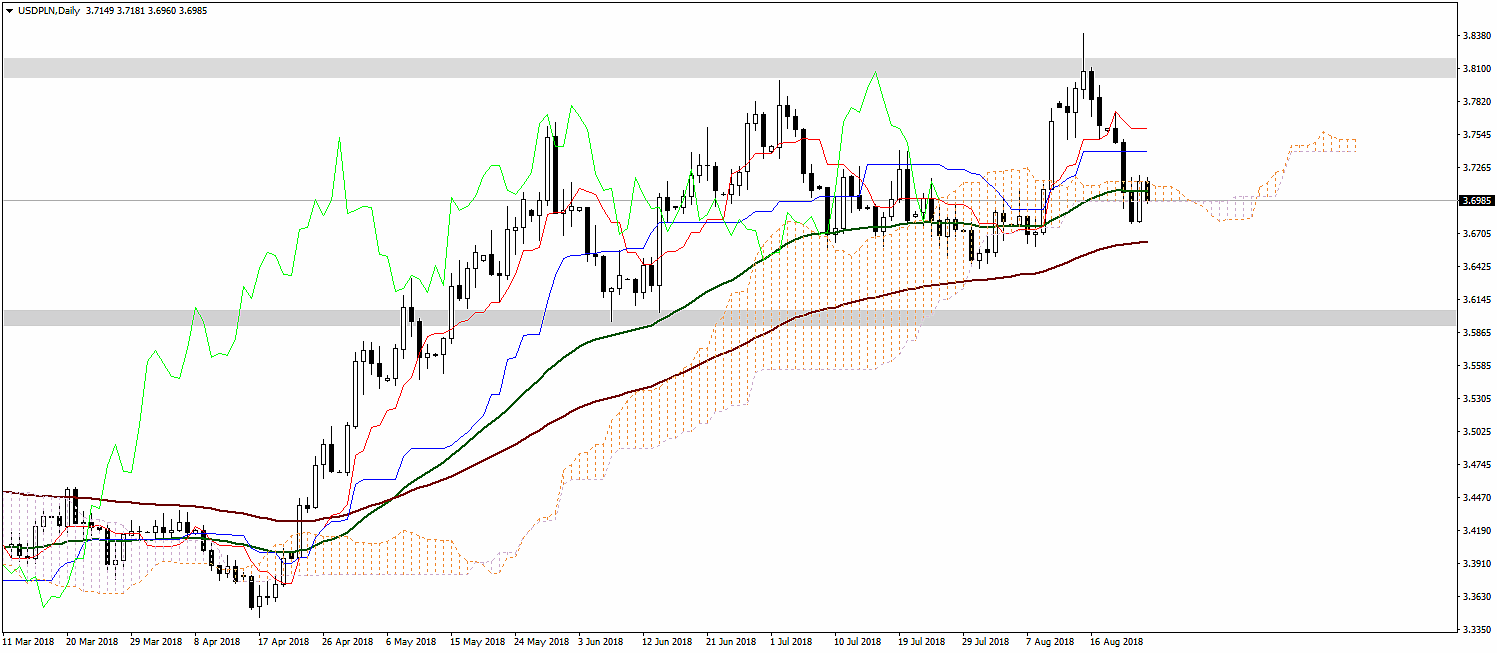Click the 3.5305 price axis label
The height and width of the screenshot is (653, 1497).
click(x=1476, y=398)
